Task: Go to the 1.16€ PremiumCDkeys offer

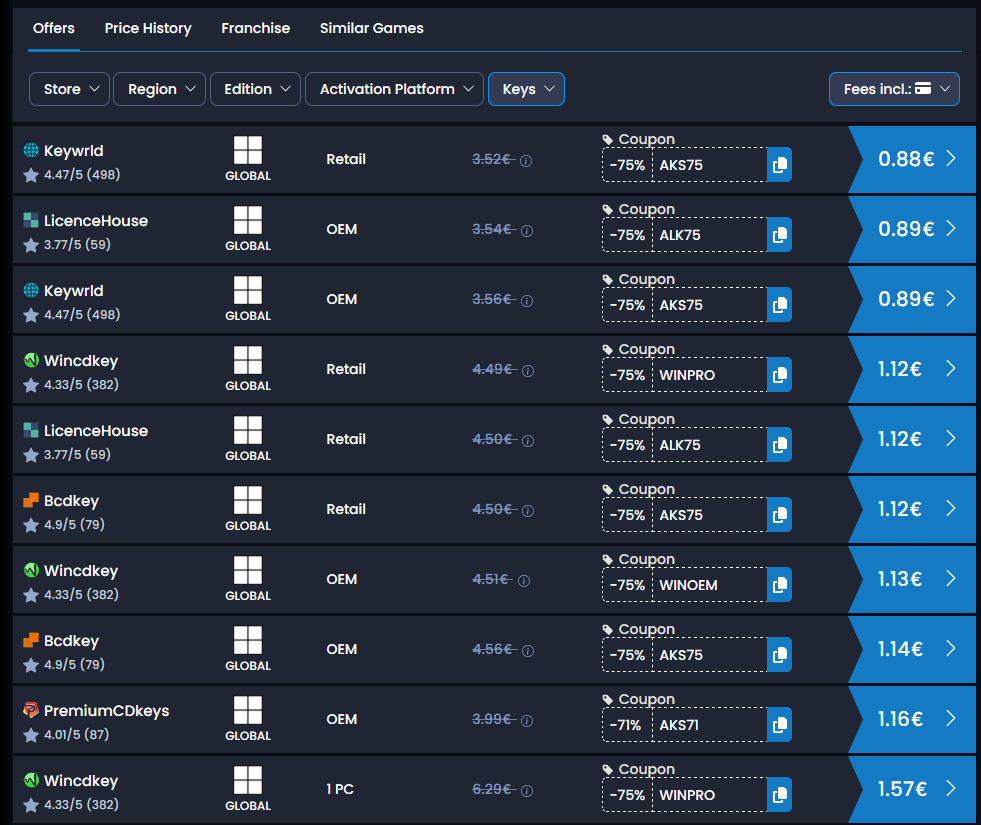Action: click(x=912, y=719)
